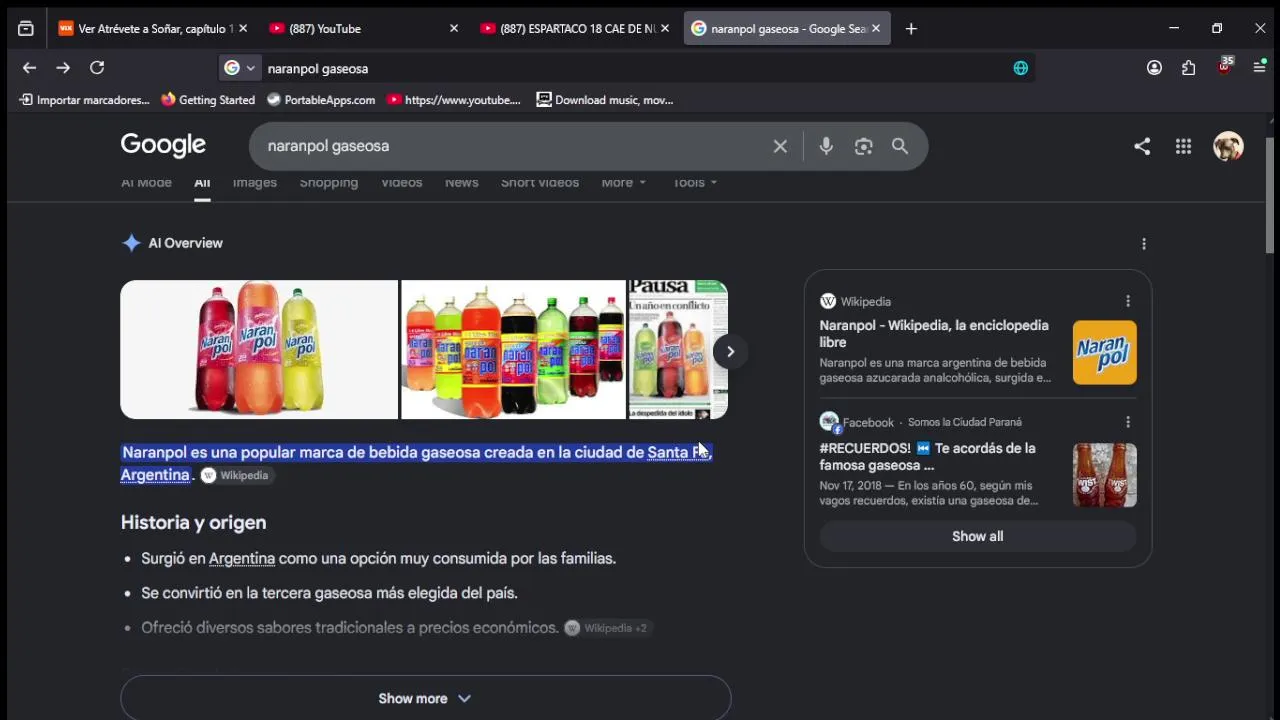
Task: Select the Images search tab
Action: pyautogui.click(x=255, y=183)
